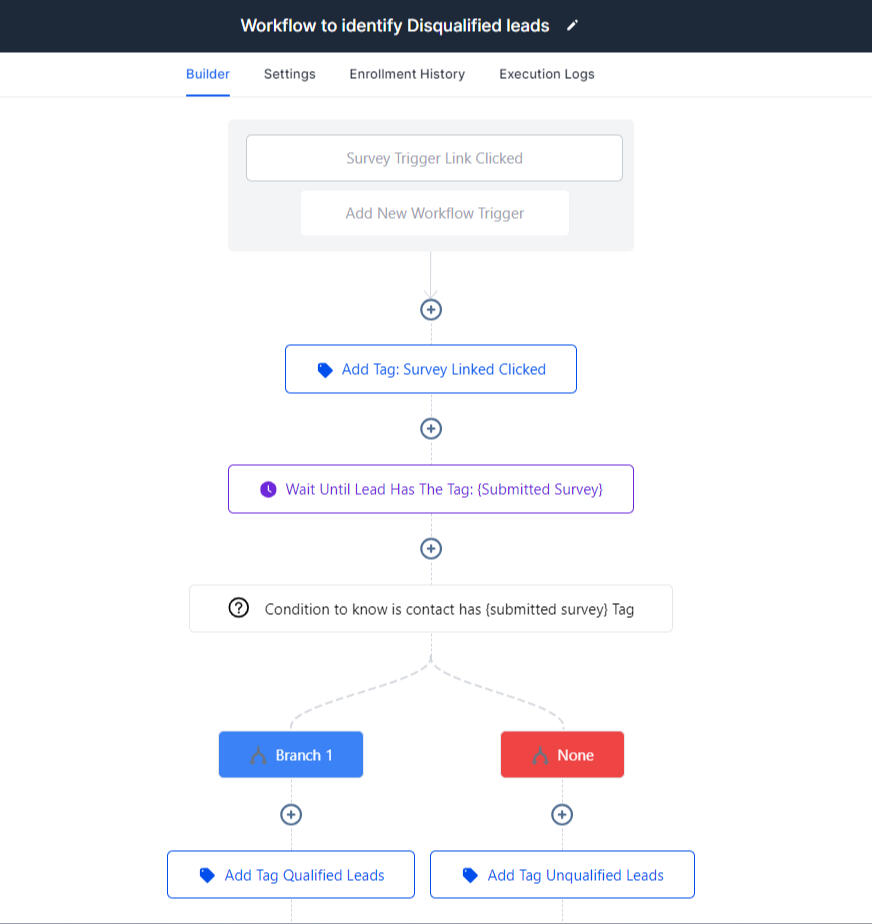The image size is (872, 924).
Task: Click tag icon on Add Tag Unqualified Leads
Action: click(x=470, y=875)
